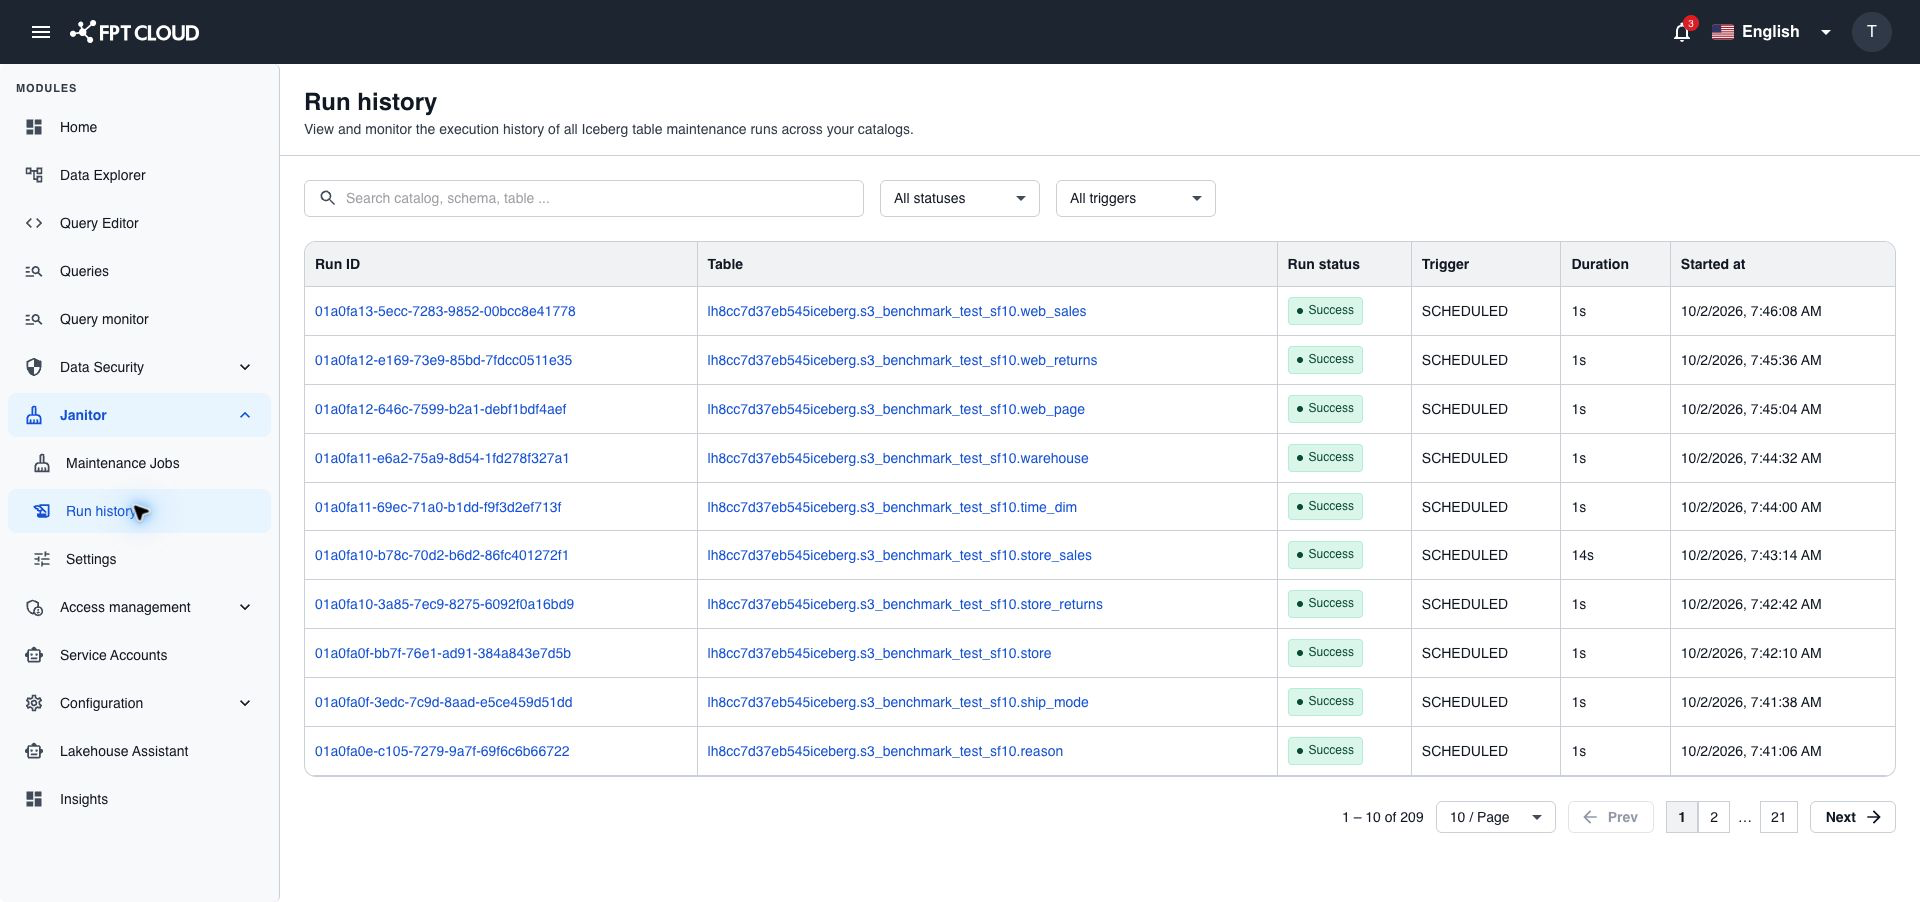The width and height of the screenshot is (1920, 902).
Task: Click the Home dashboard icon
Action: 34,127
